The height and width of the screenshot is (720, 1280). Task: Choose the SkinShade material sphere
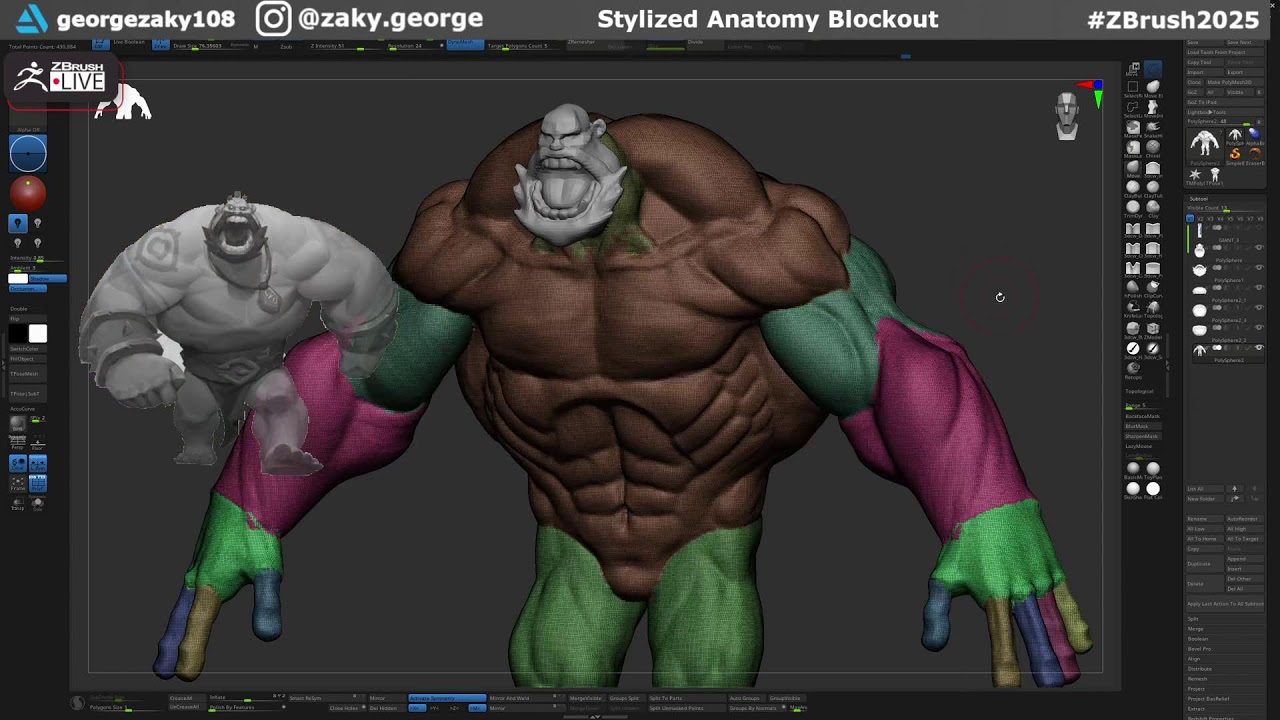(x=1133, y=488)
